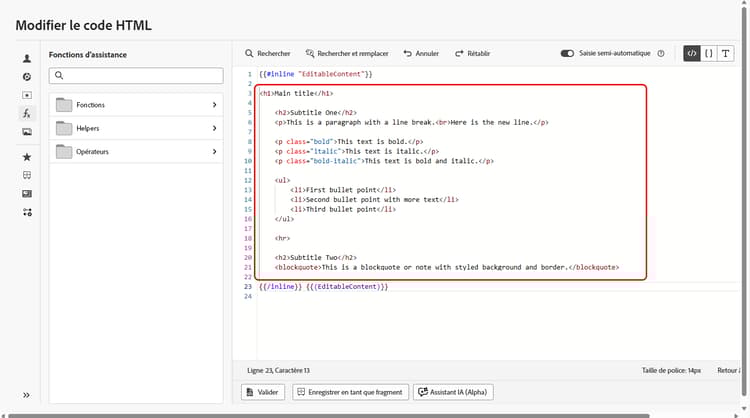Screen dimensions: 750x418
Task: Expand the left sidebar with double chevron
Action: (x=27, y=395)
